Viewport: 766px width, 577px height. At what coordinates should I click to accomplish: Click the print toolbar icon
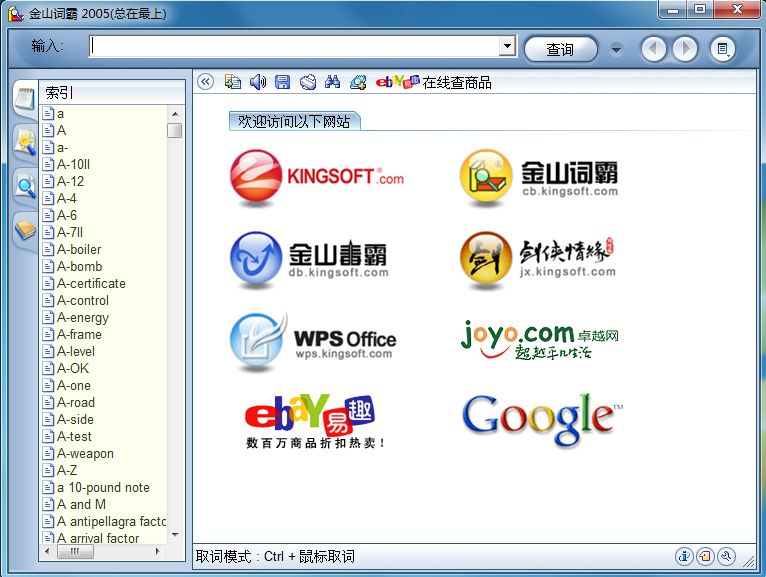(x=308, y=82)
